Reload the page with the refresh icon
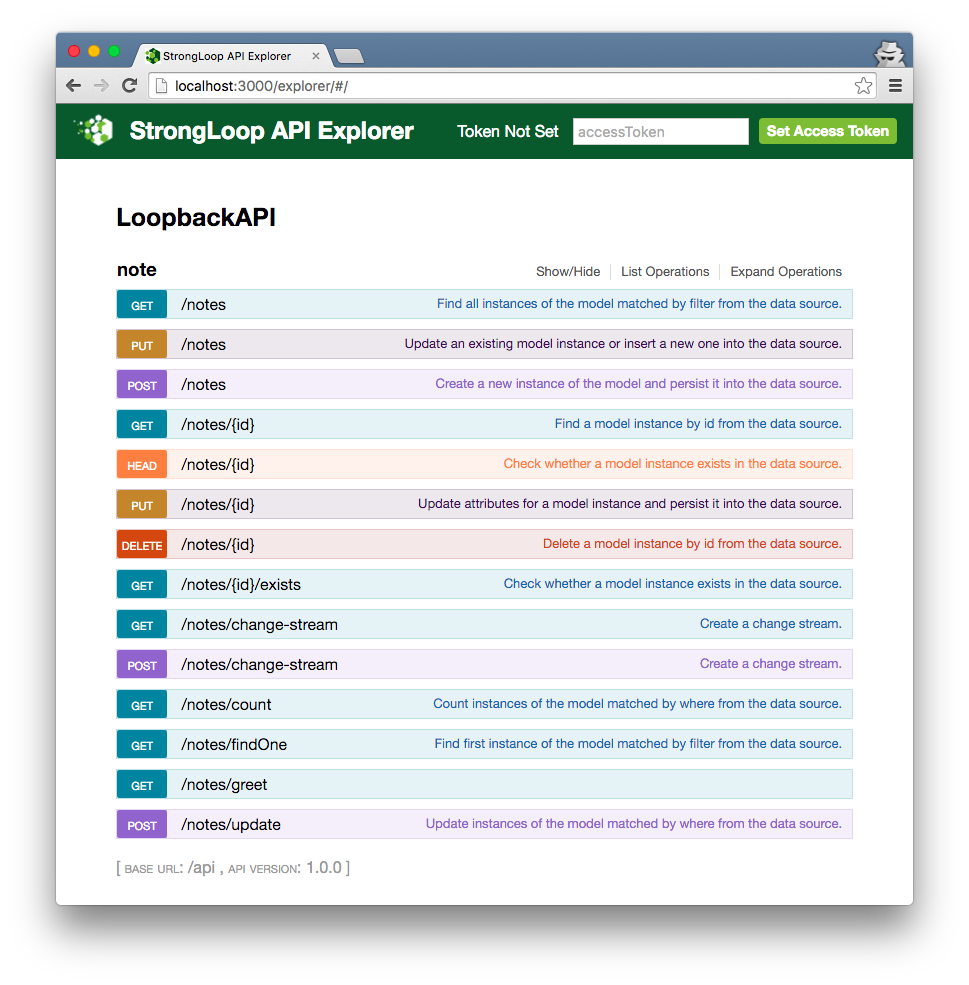Viewport: 969px width, 985px height. (x=129, y=85)
